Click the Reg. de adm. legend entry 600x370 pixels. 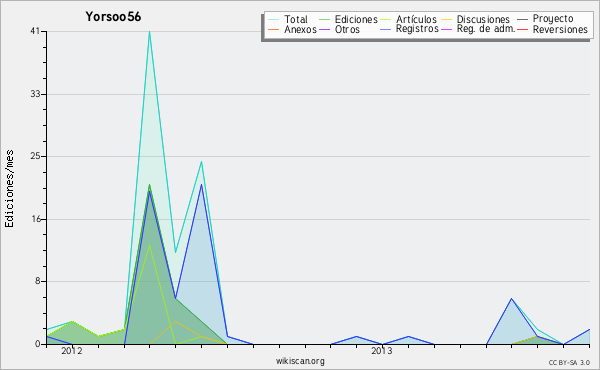(x=486, y=29)
